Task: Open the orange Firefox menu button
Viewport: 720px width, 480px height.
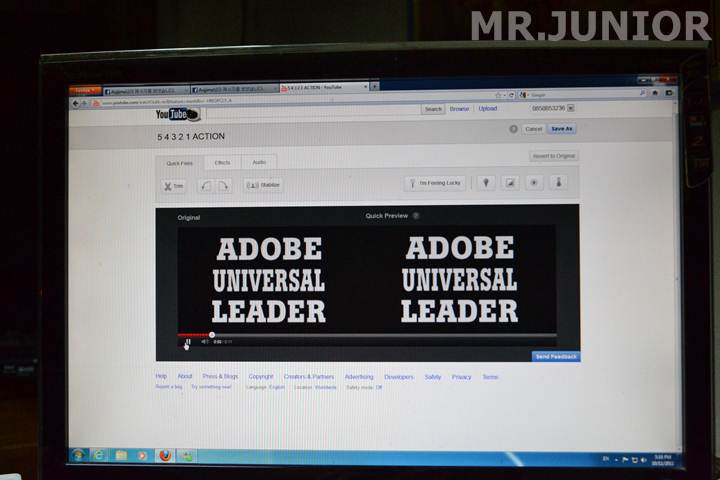Action: pyautogui.click(x=85, y=90)
